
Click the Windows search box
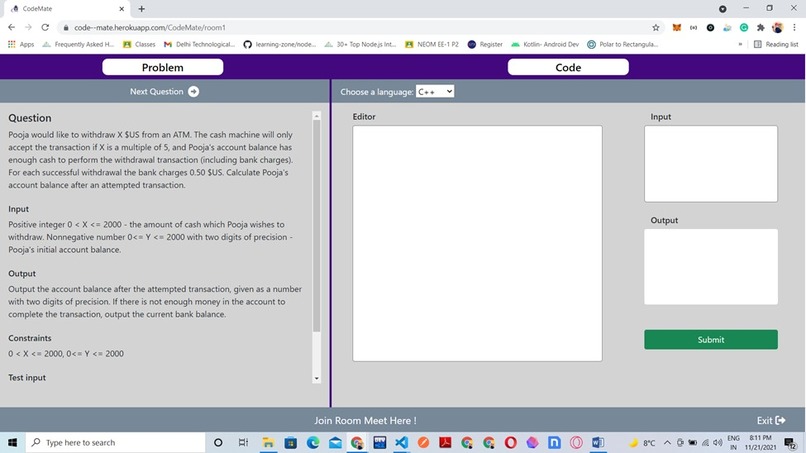pyautogui.click(x=115, y=442)
